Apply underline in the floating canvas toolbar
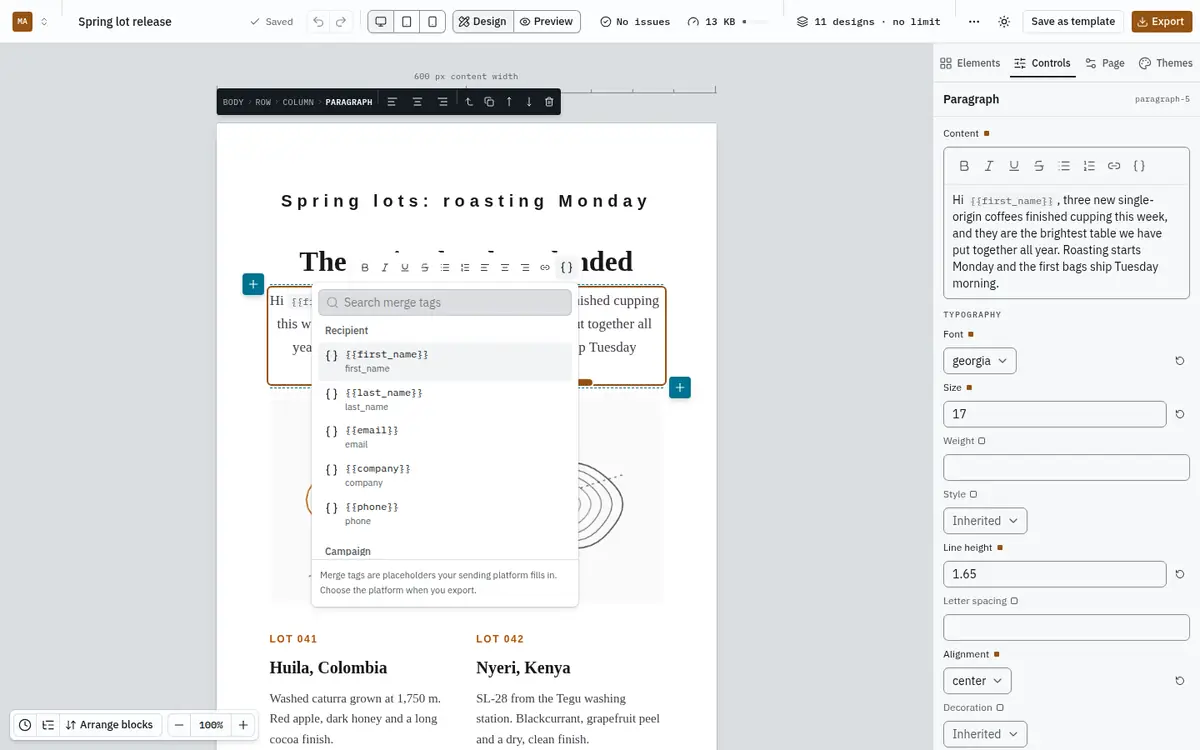 405,267
